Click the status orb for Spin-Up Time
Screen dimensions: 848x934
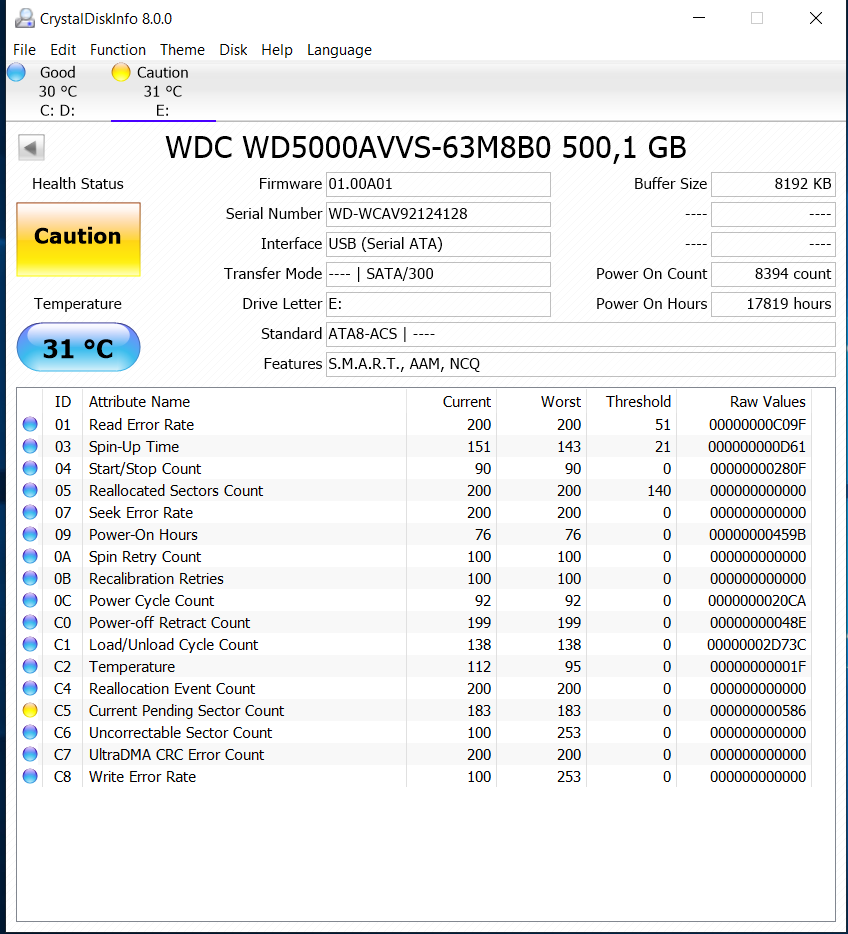[30, 446]
